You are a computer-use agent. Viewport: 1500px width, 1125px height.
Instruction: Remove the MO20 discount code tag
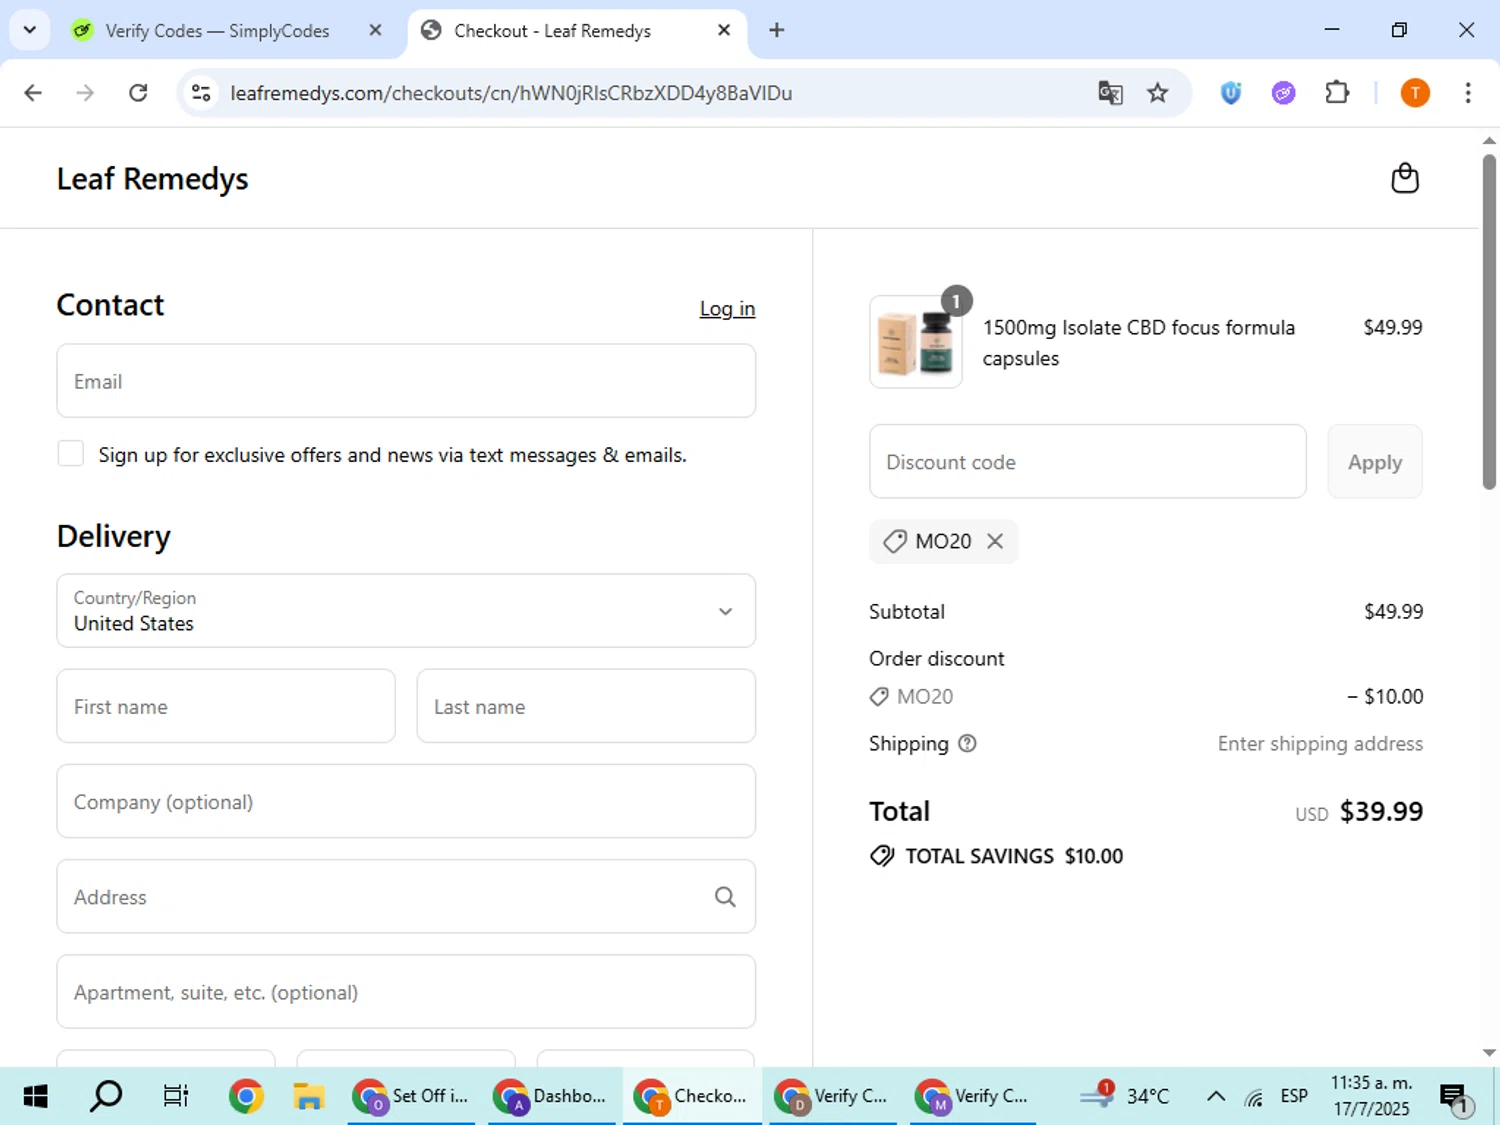[x=995, y=541]
